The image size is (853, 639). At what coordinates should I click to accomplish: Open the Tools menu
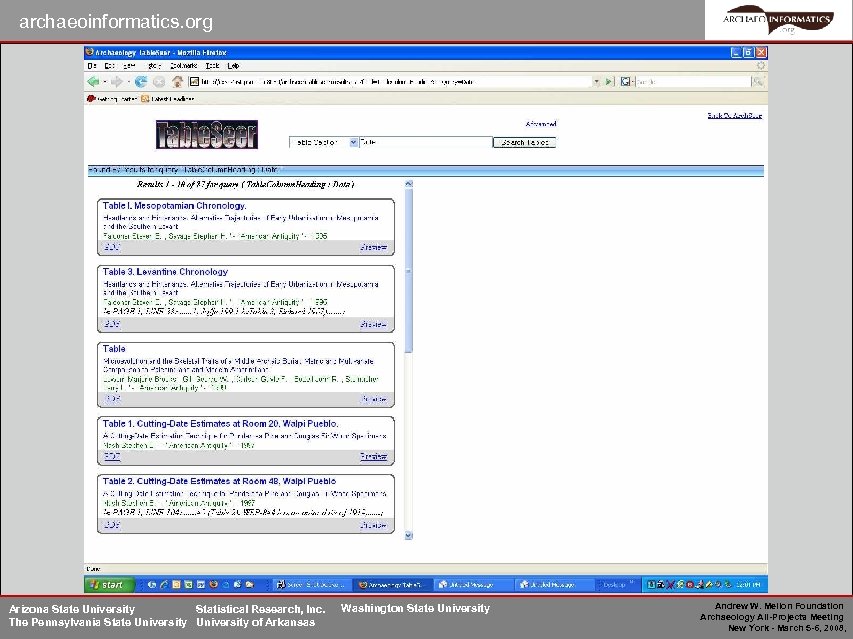tap(212, 66)
